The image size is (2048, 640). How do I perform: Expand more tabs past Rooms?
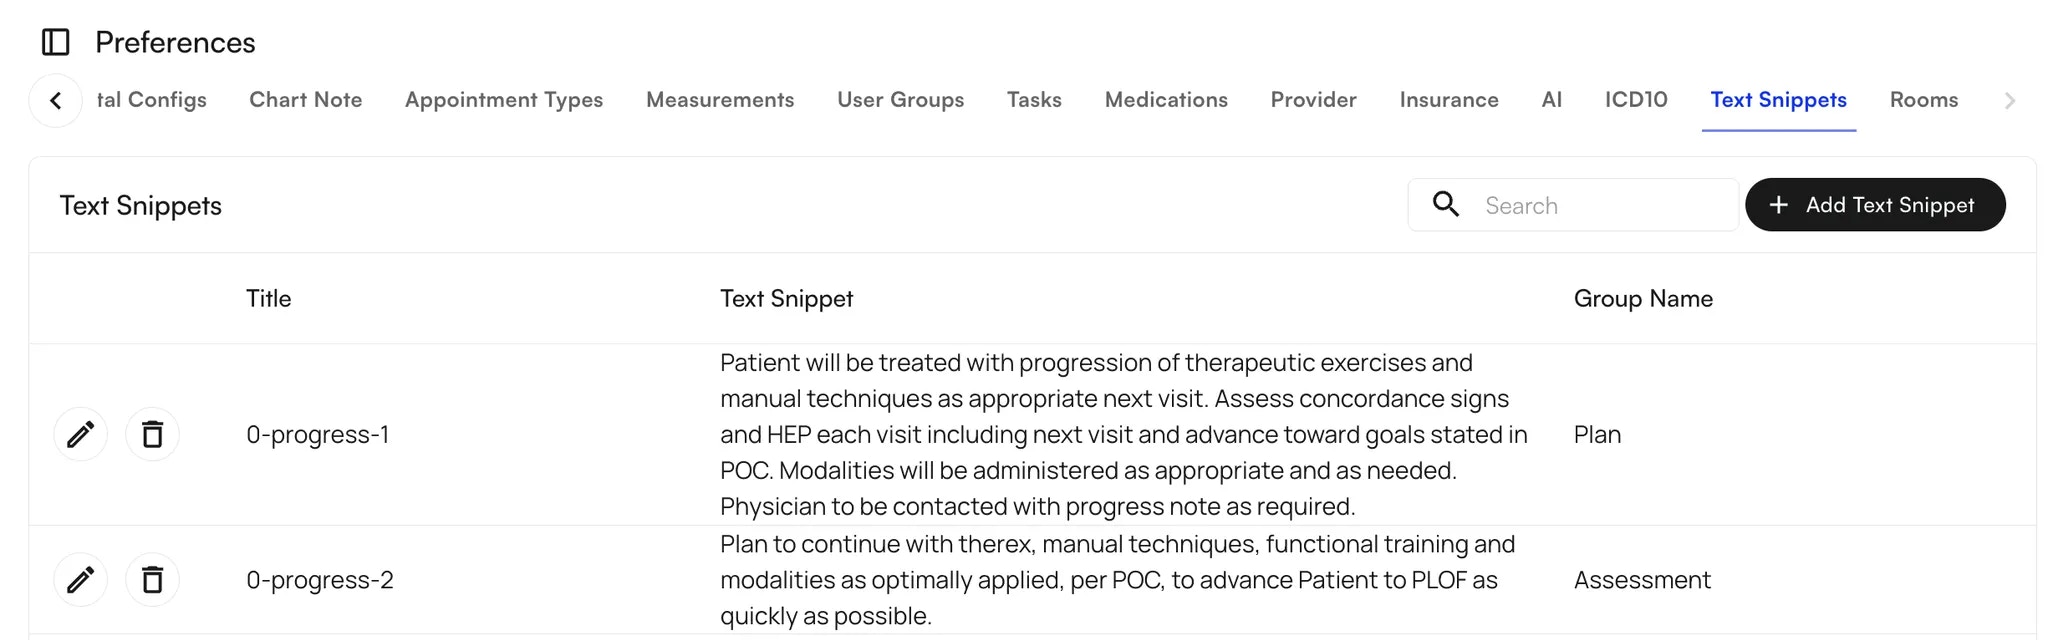coord(2011,100)
